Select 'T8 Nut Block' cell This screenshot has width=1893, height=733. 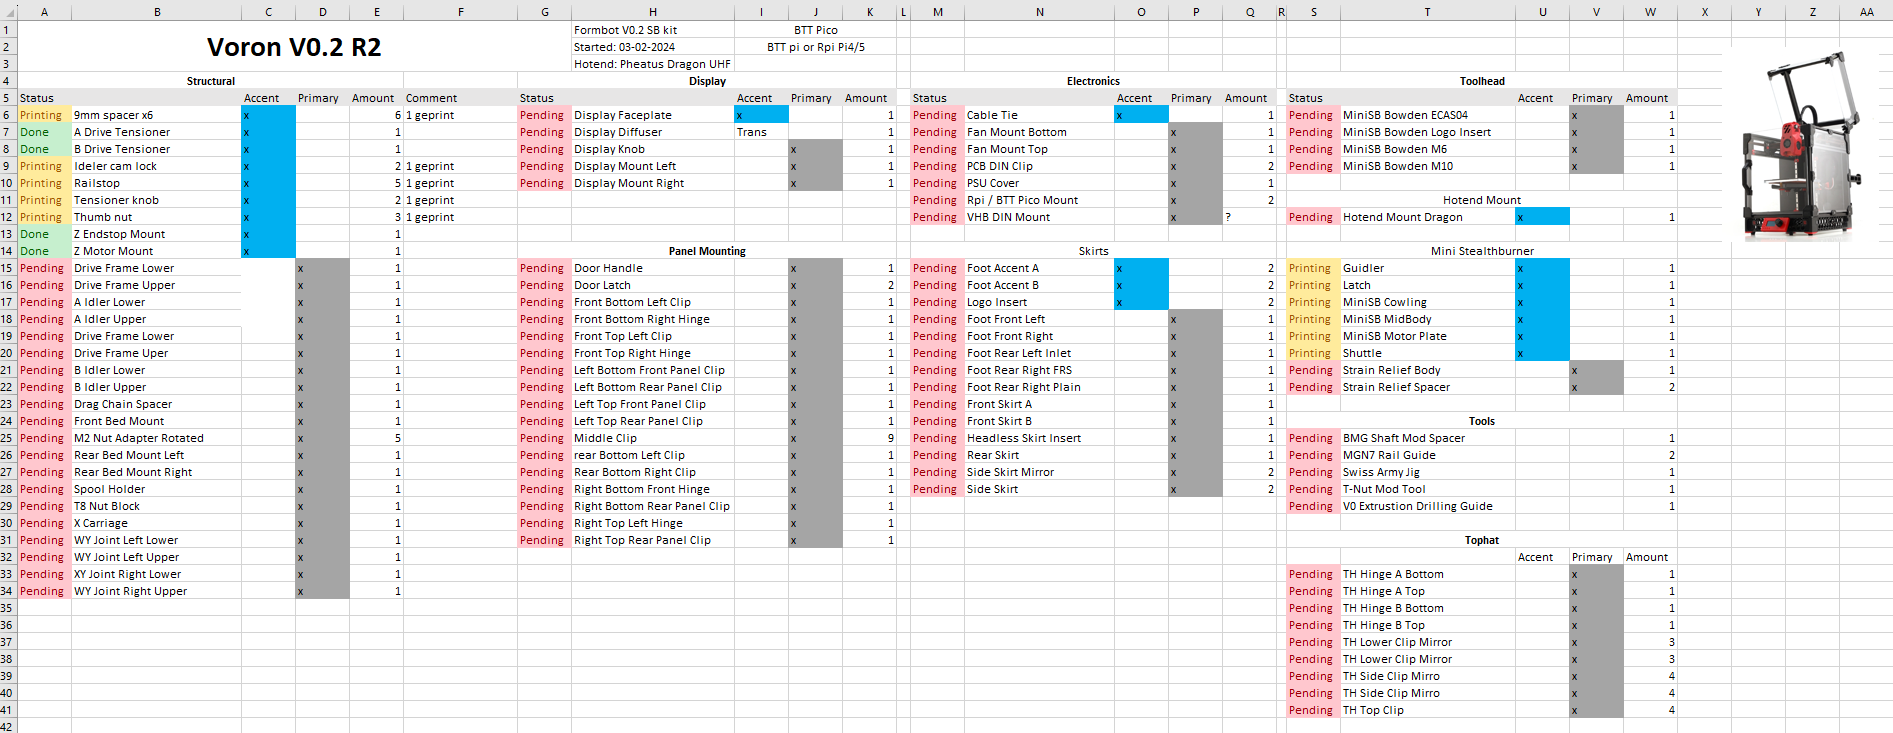(x=156, y=506)
